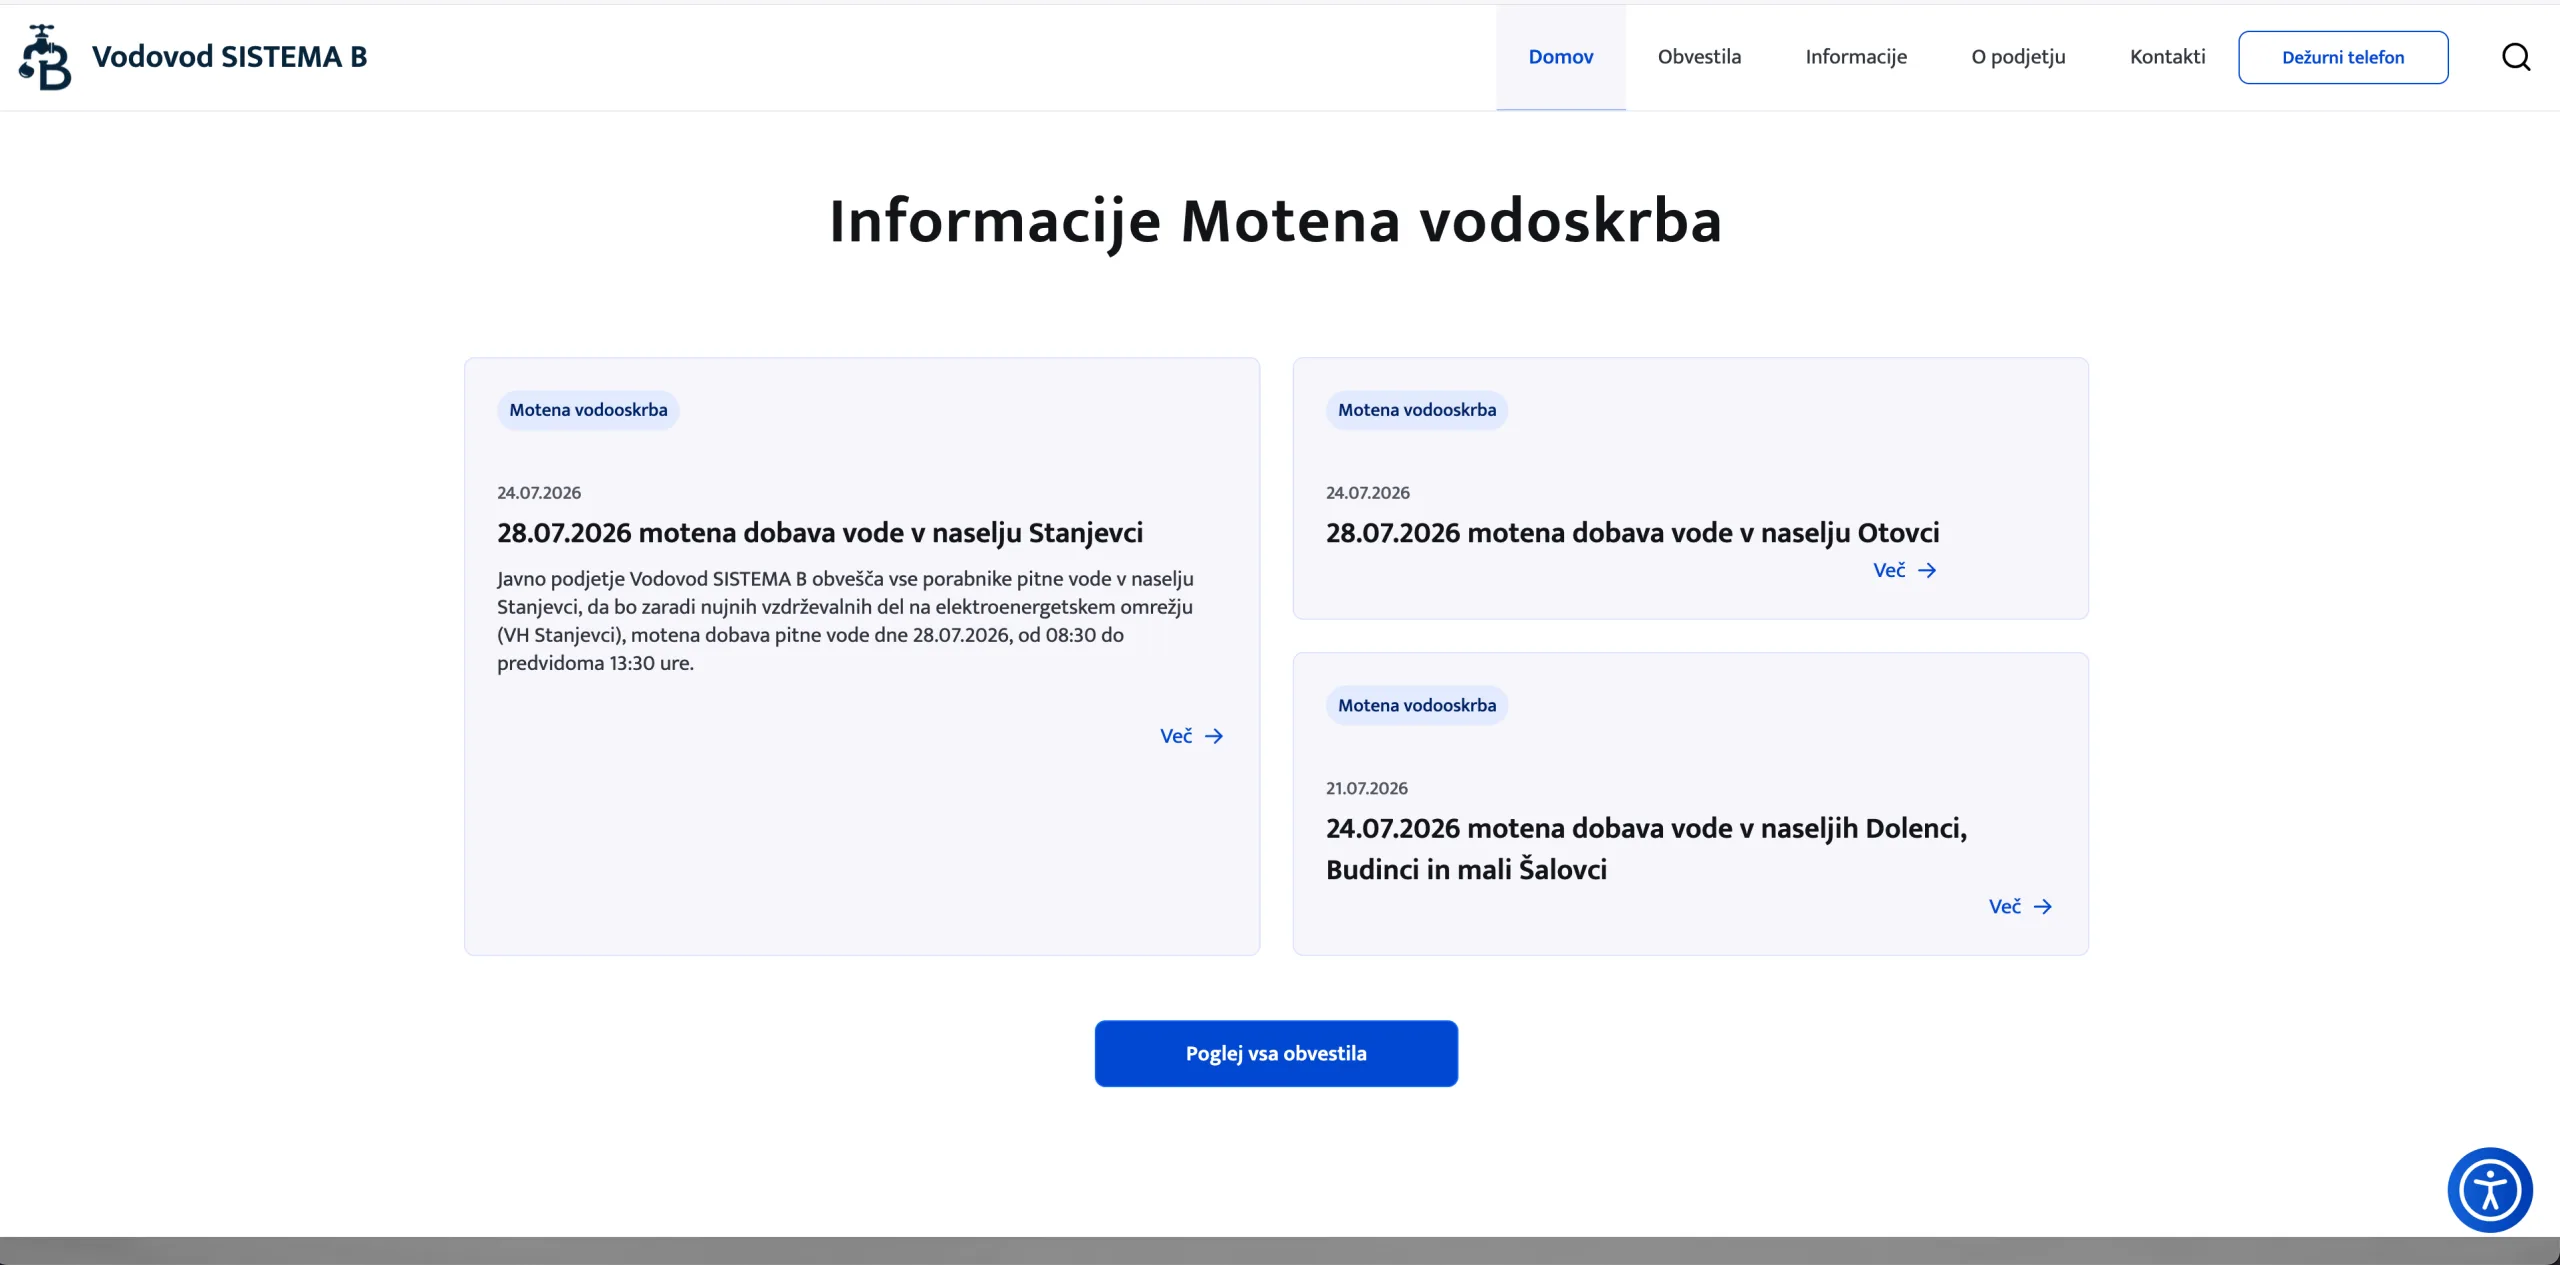Click Motena vodooskrba tag in Stanjevci card
Viewport: 2560px width, 1265px height.
point(588,410)
